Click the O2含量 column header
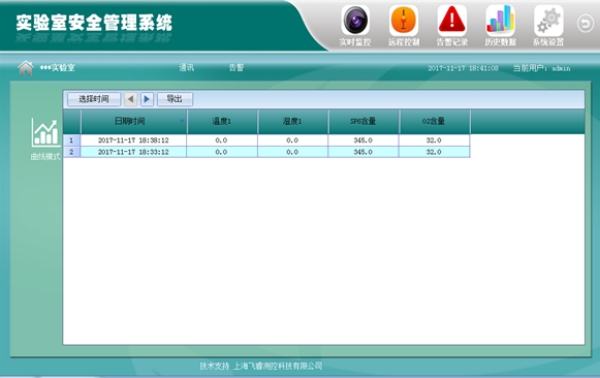The height and width of the screenshot is (378, 600). (x=434, y=122)
